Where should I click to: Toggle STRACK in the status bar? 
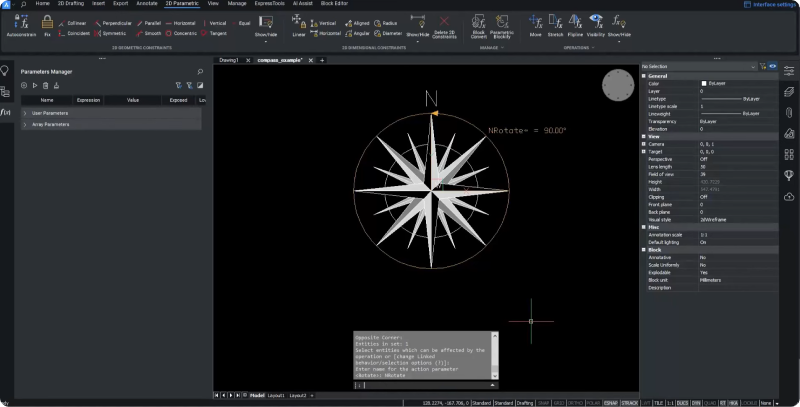(629, 402)
